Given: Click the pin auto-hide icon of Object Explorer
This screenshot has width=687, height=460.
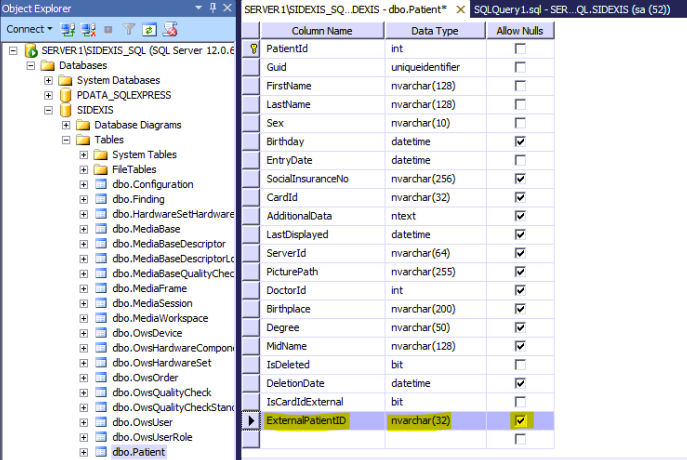Looking at the screenshot, I should [213, 7].
